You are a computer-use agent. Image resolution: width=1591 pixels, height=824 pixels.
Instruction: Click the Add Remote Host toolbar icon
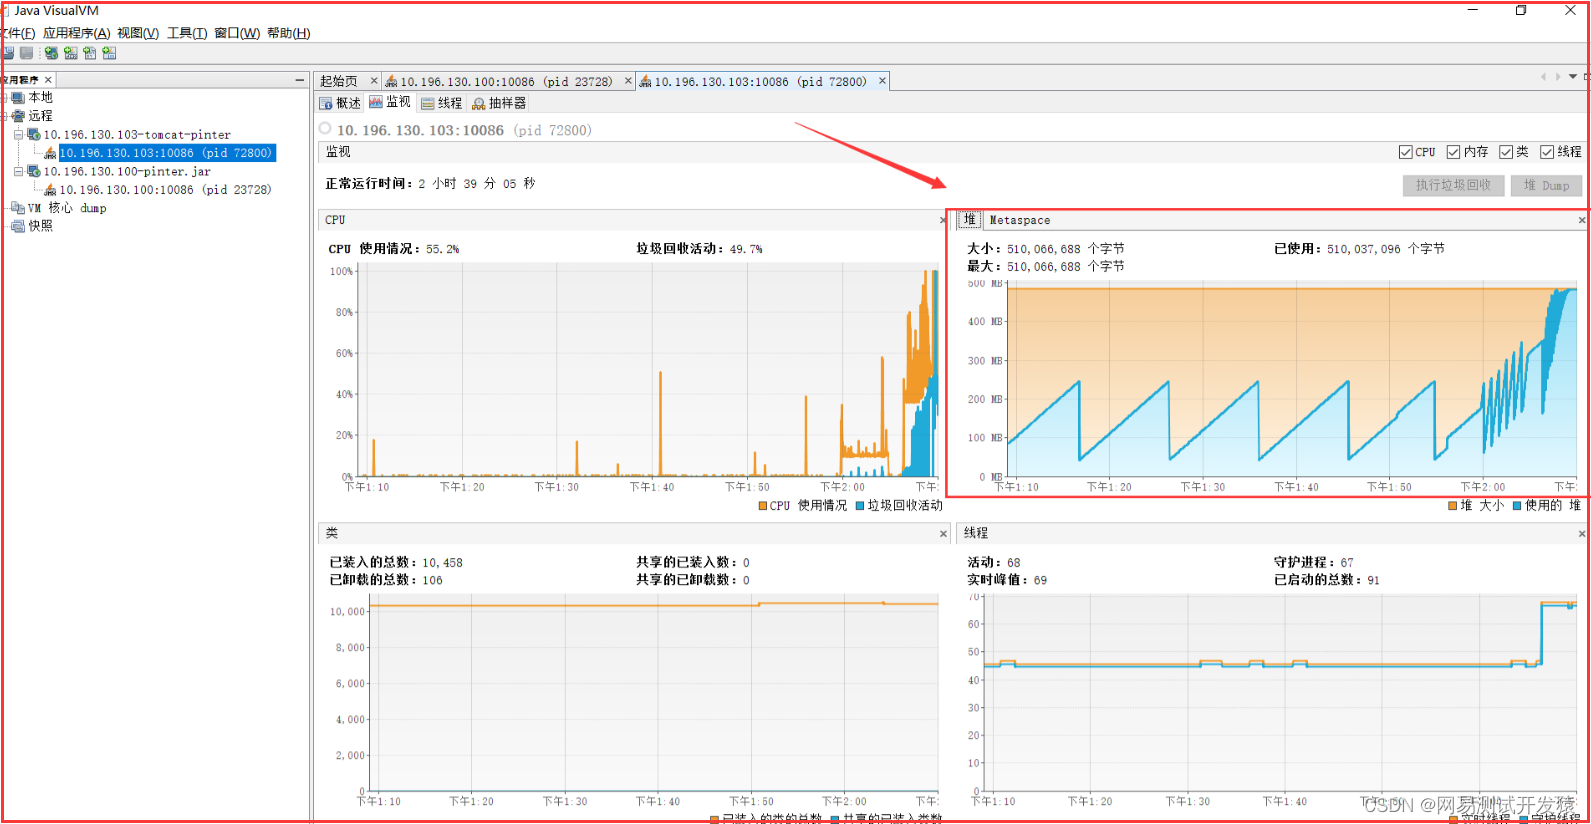[51, 53]
